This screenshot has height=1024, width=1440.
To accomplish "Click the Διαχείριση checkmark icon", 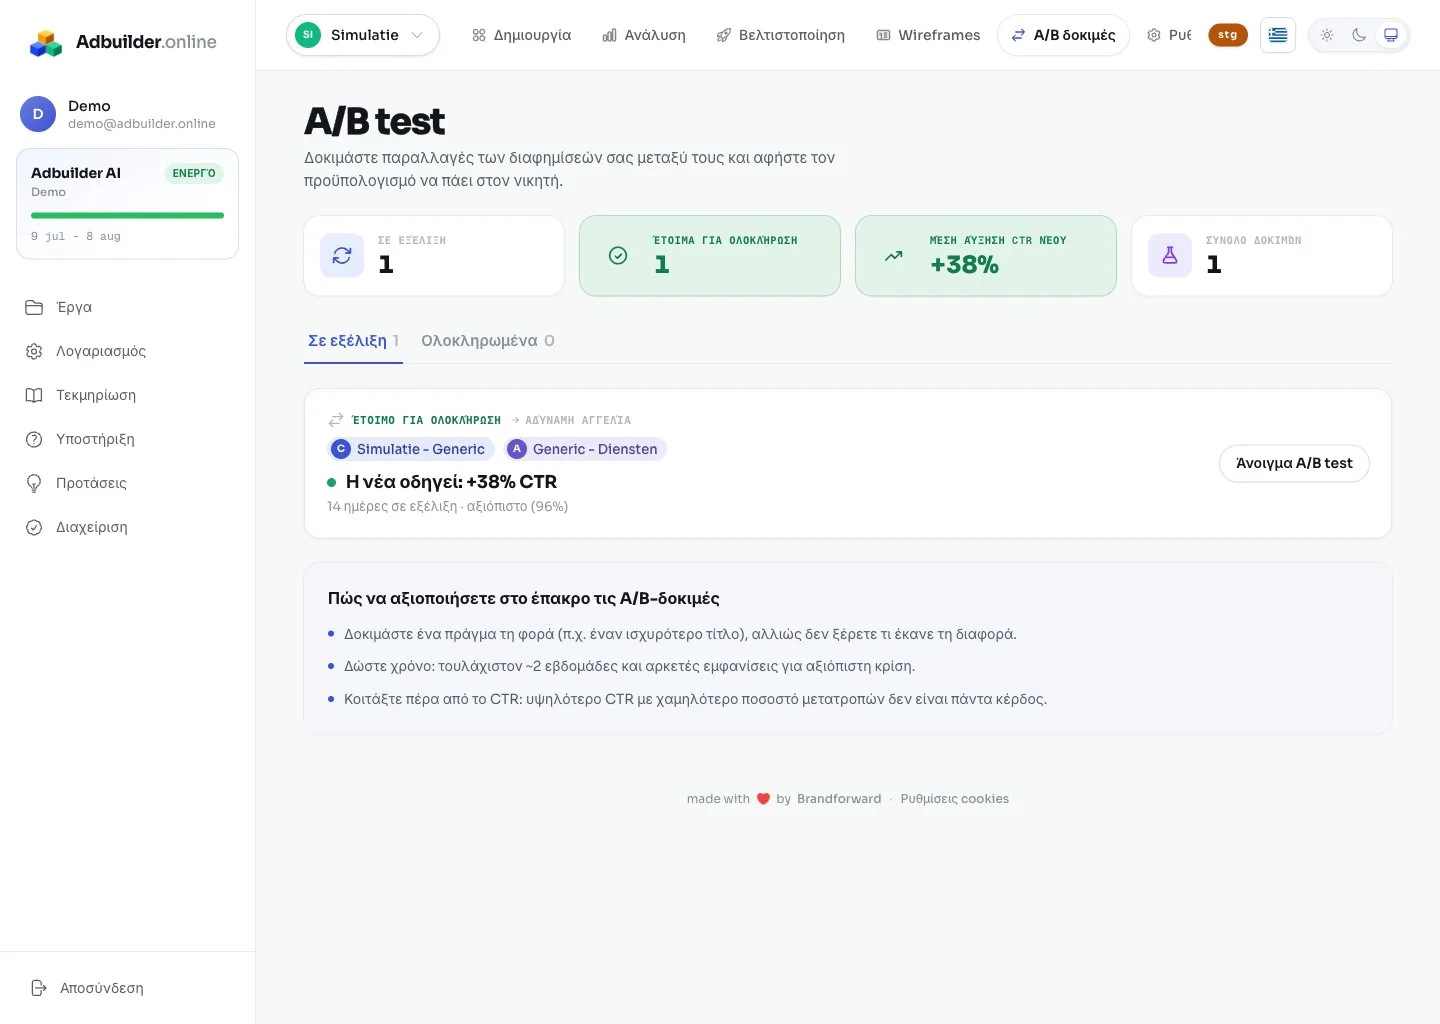I will point(34,527).
